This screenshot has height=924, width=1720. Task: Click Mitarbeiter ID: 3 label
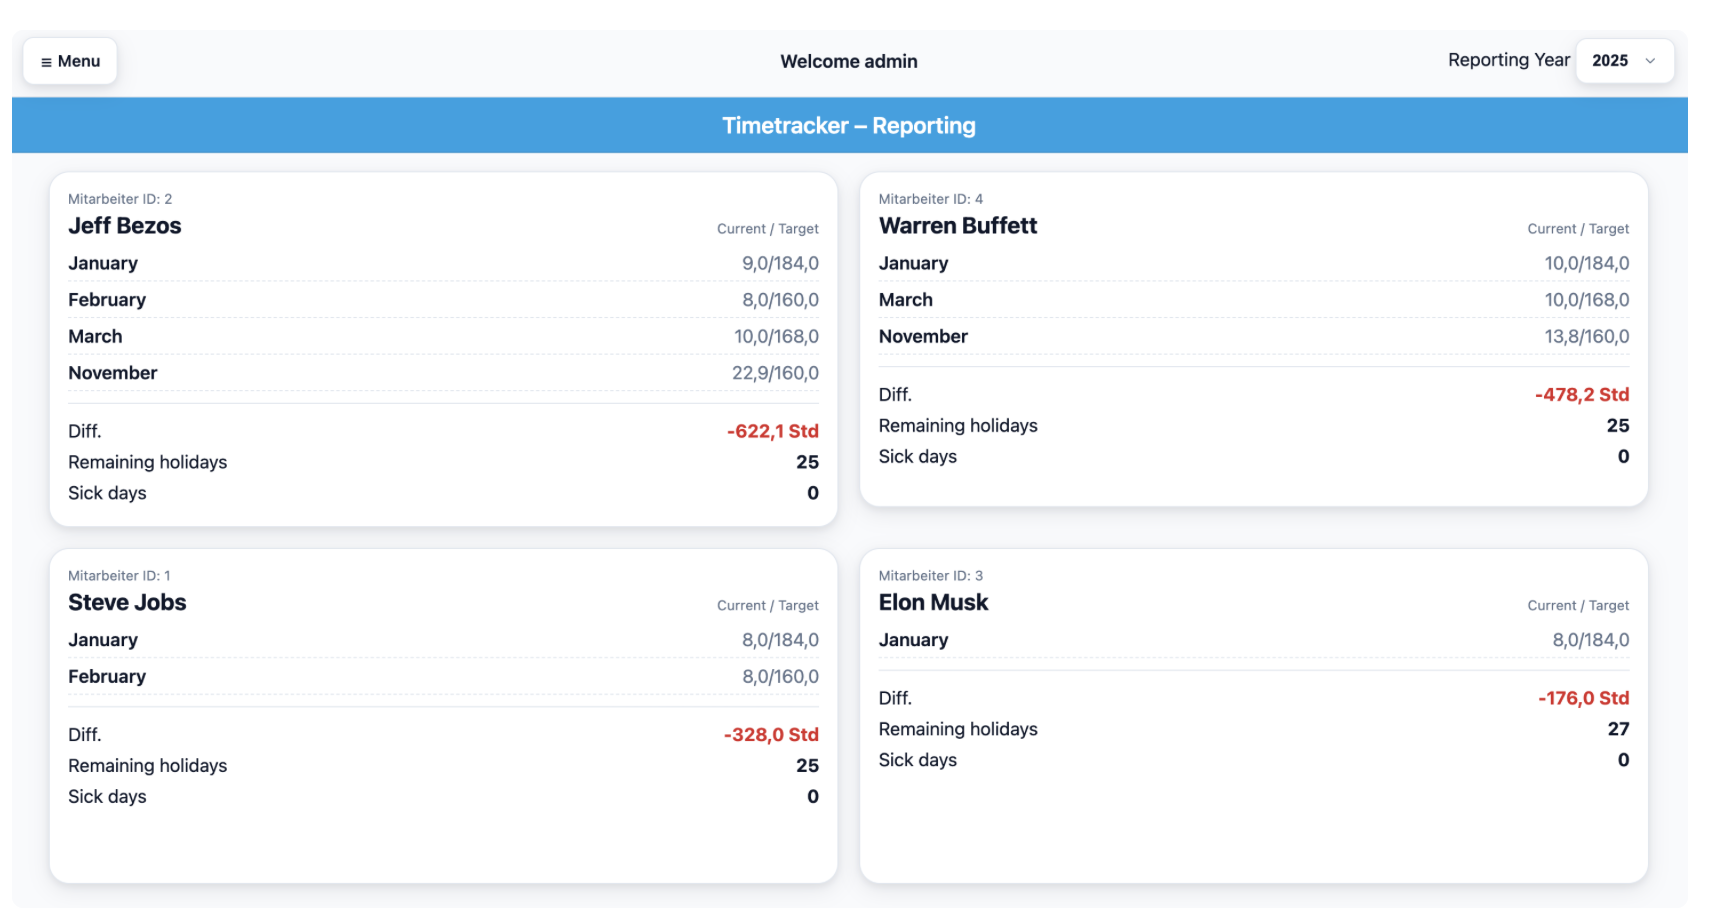coord(931,576)
